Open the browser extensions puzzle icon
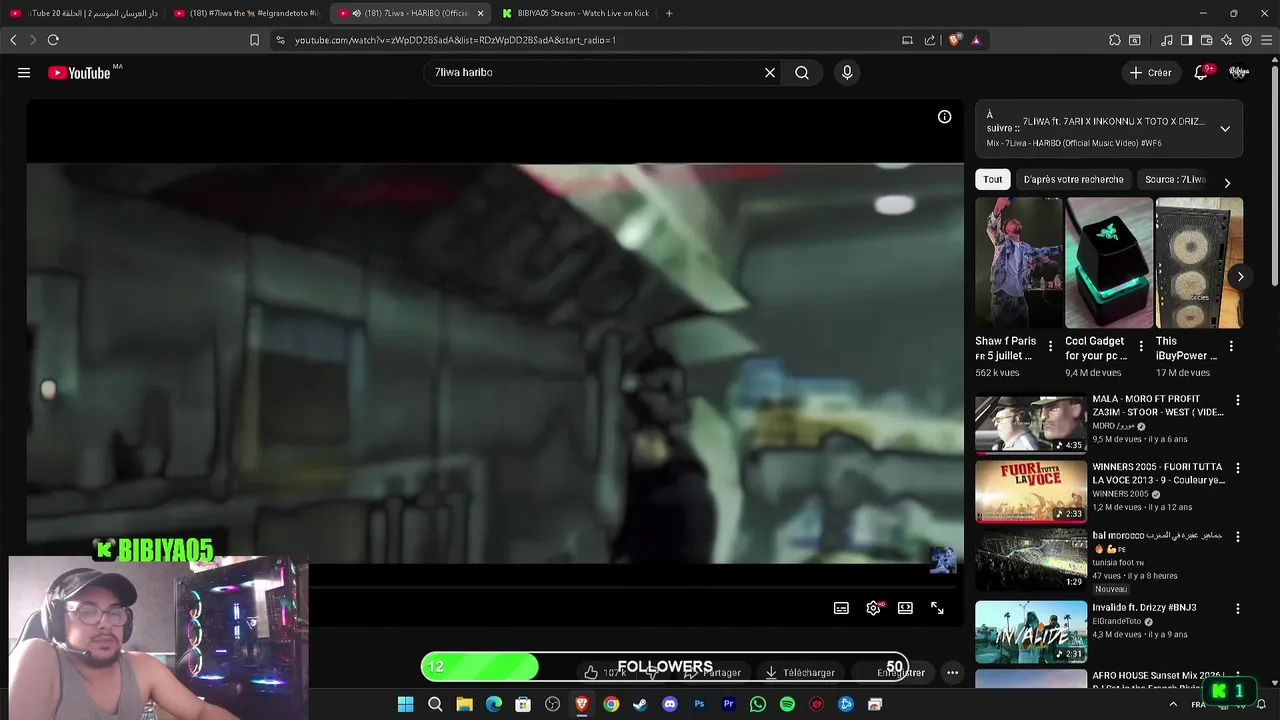Image resolution: width=1280 pixels, height=720 pixels. (x=1115, y=40)
